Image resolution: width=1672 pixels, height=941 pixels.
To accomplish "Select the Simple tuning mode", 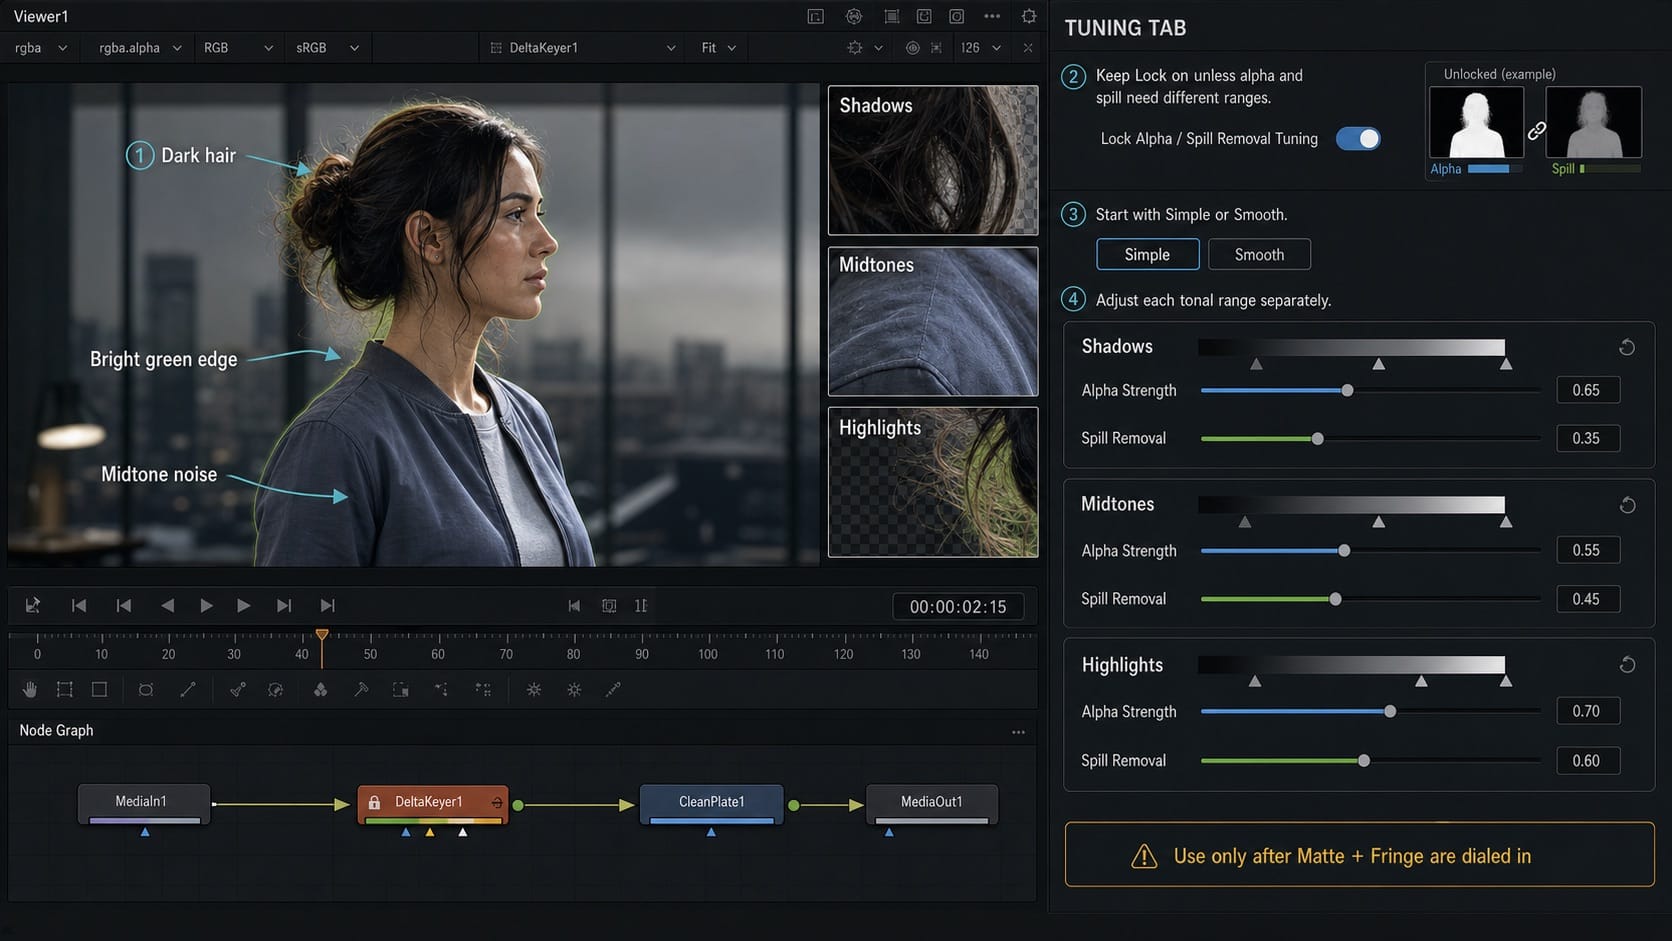I will tap(1148, 255).
